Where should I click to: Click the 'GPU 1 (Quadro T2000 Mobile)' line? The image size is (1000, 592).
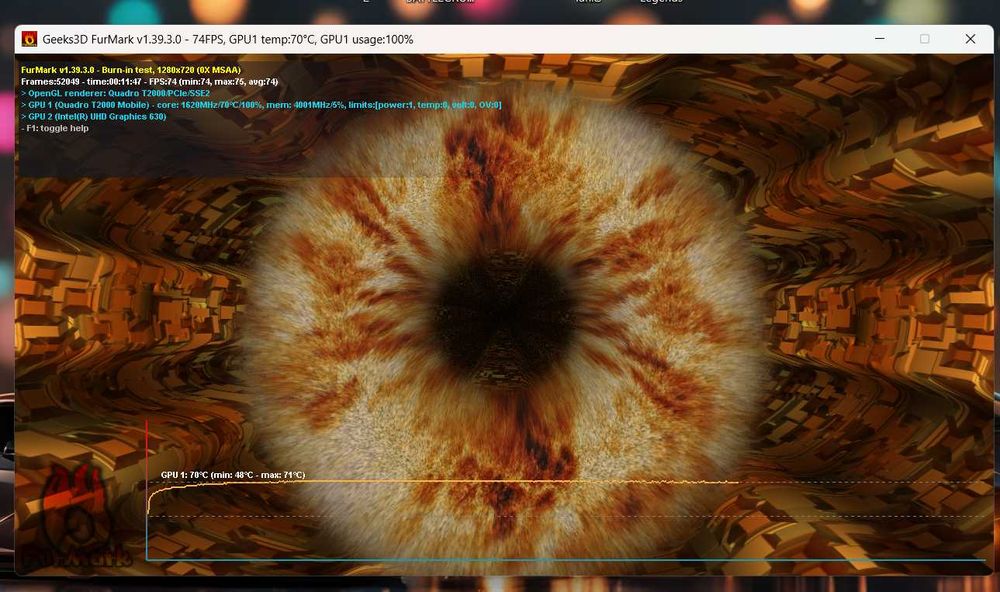[x=261, y=105]
